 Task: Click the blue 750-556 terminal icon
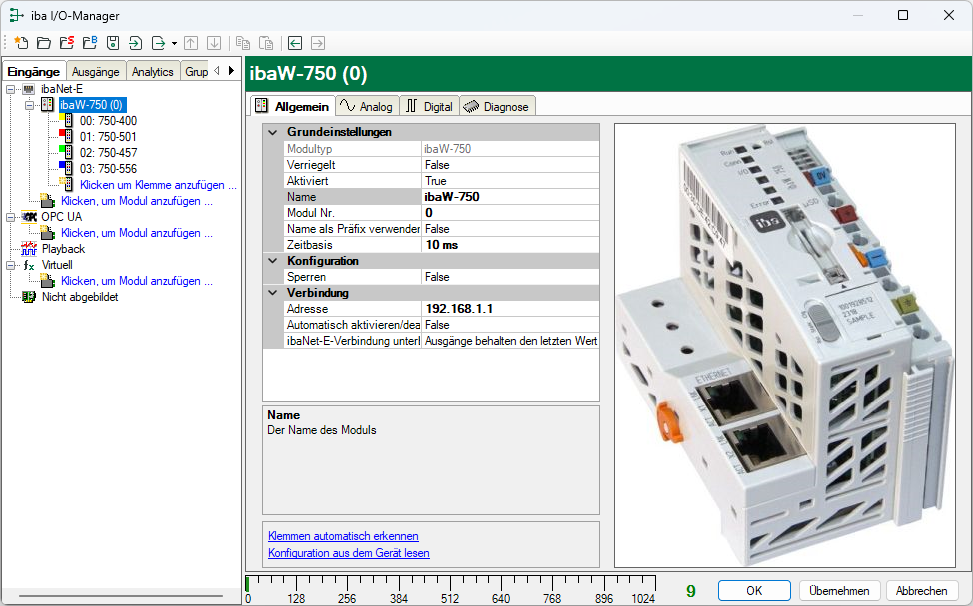tap(66, 169)
